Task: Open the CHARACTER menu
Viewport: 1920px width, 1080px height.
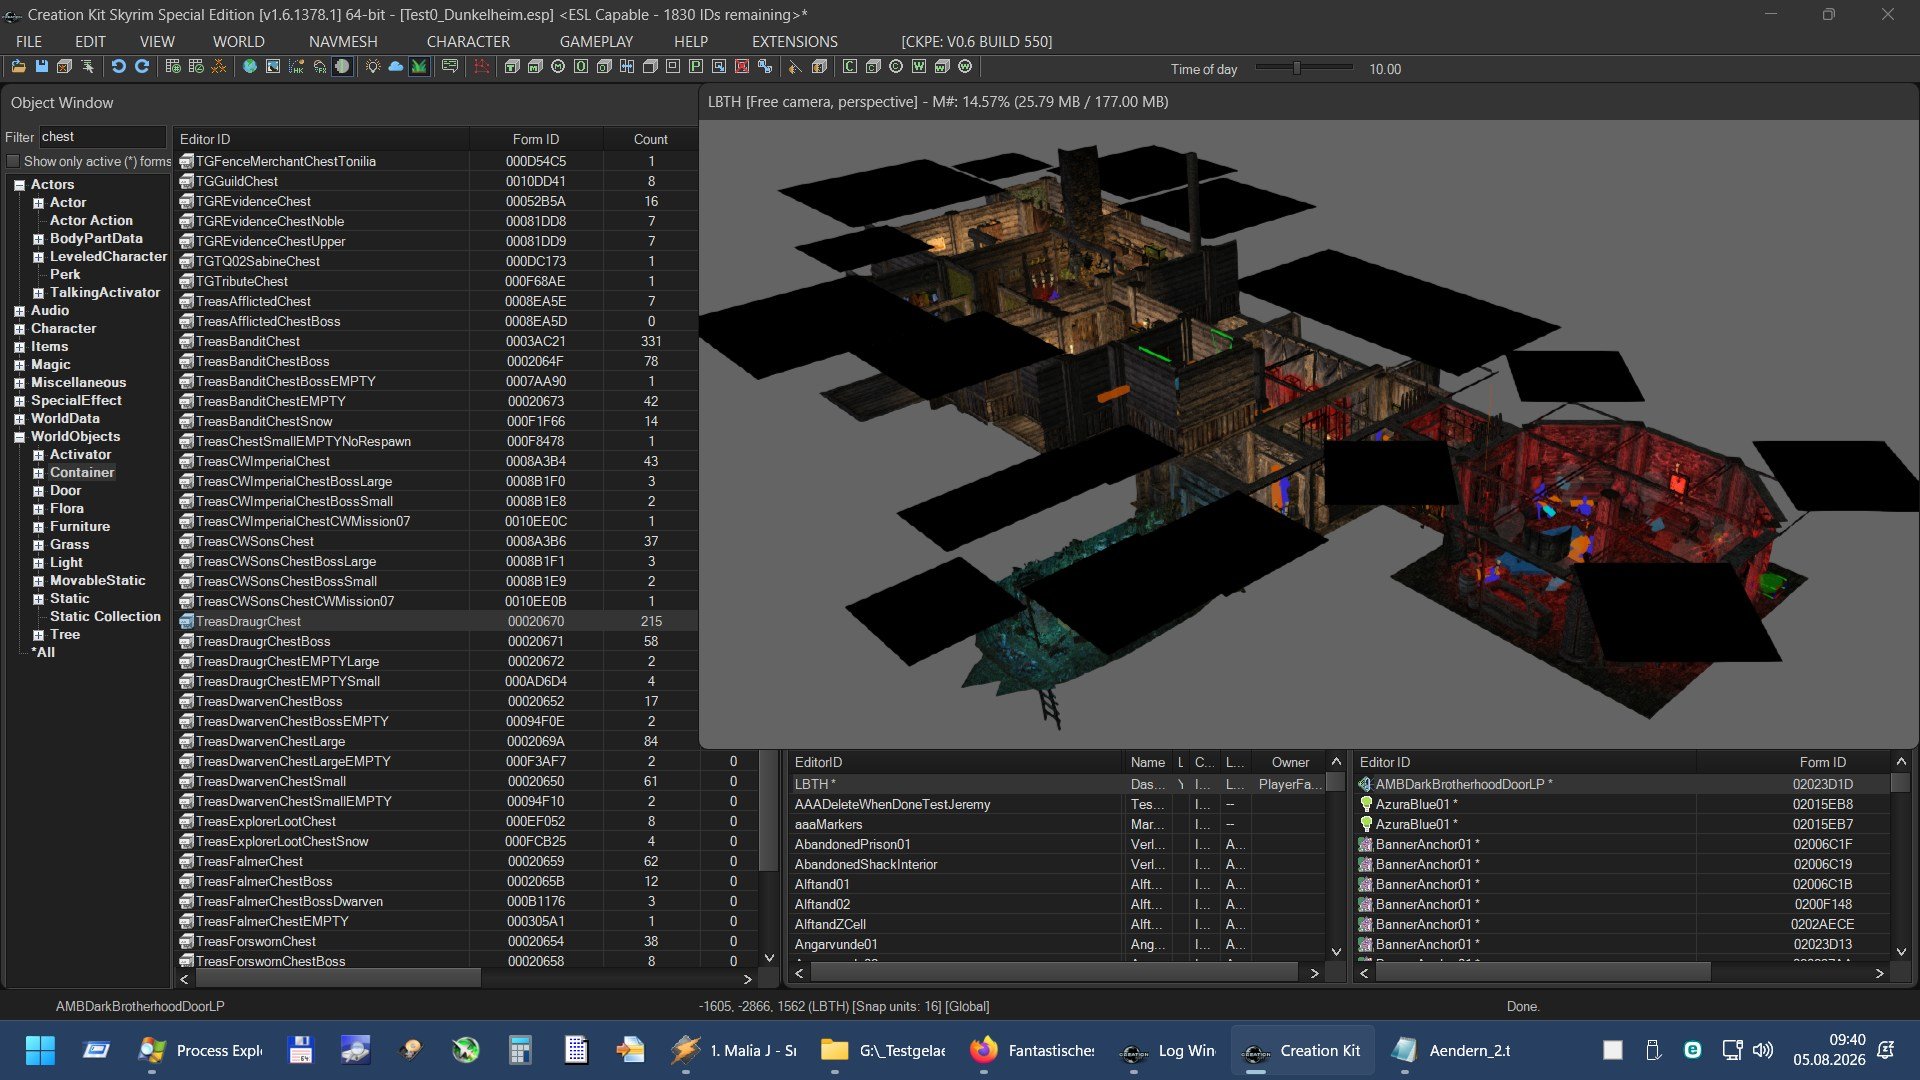Action: [x=468, y=41]
